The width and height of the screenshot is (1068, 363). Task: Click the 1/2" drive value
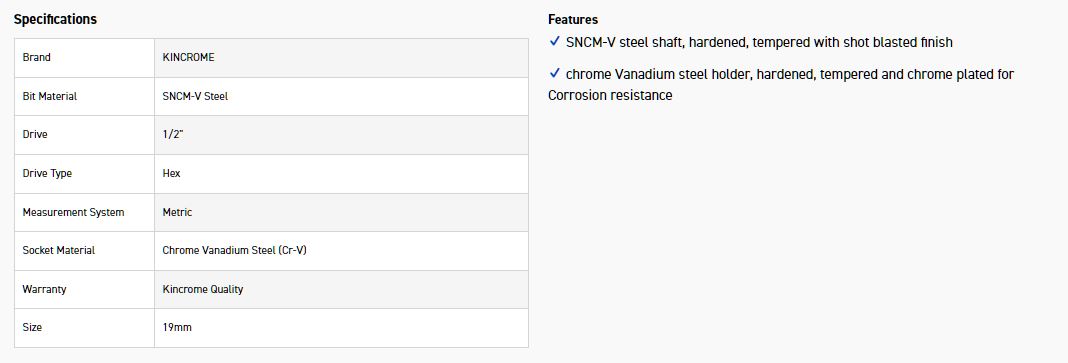tap(173, 135)
